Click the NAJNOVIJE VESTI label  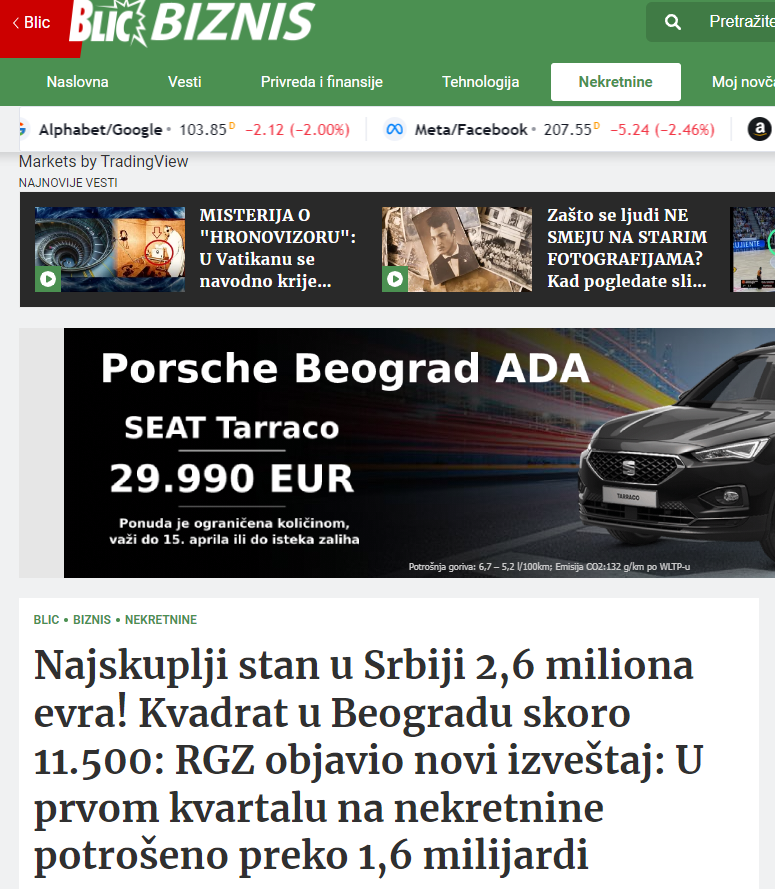tap(68, 183)
